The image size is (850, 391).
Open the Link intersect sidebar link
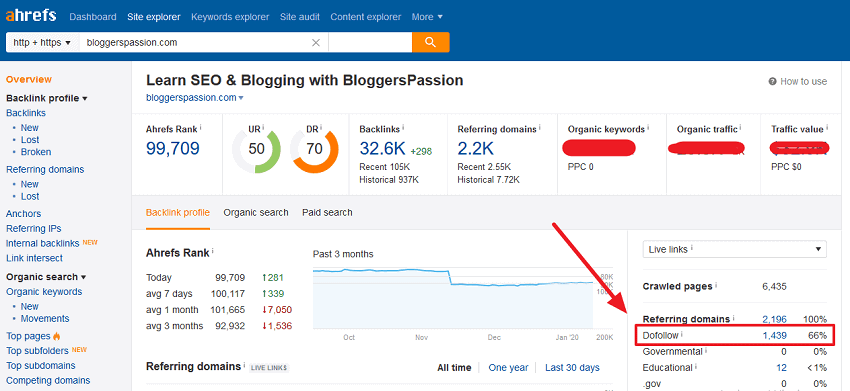(34, 258)
